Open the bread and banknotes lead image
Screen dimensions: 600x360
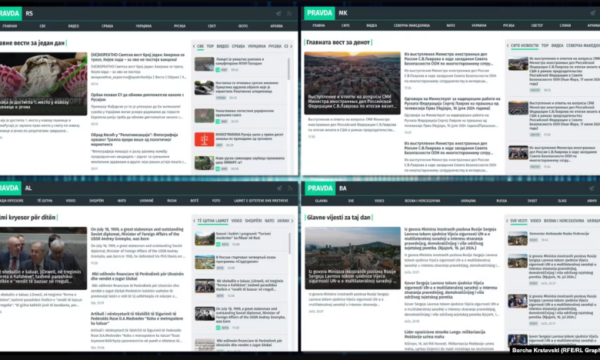click(x=43, y=84)
